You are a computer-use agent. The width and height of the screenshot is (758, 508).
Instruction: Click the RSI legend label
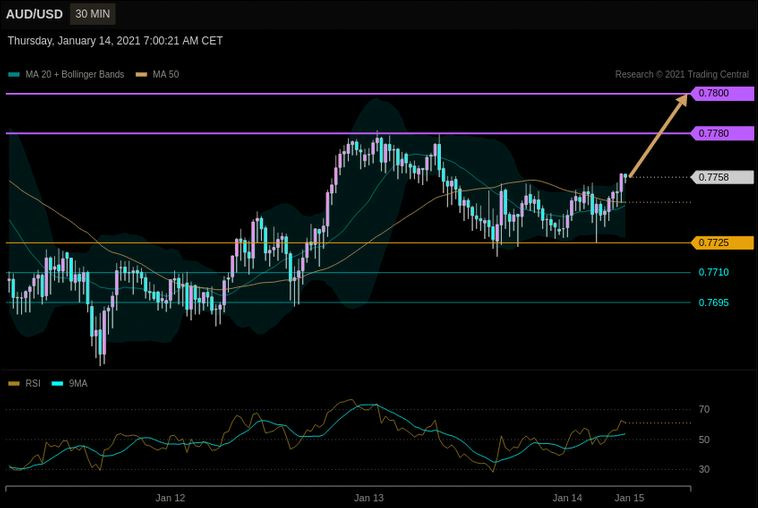[x=33, y=384]
